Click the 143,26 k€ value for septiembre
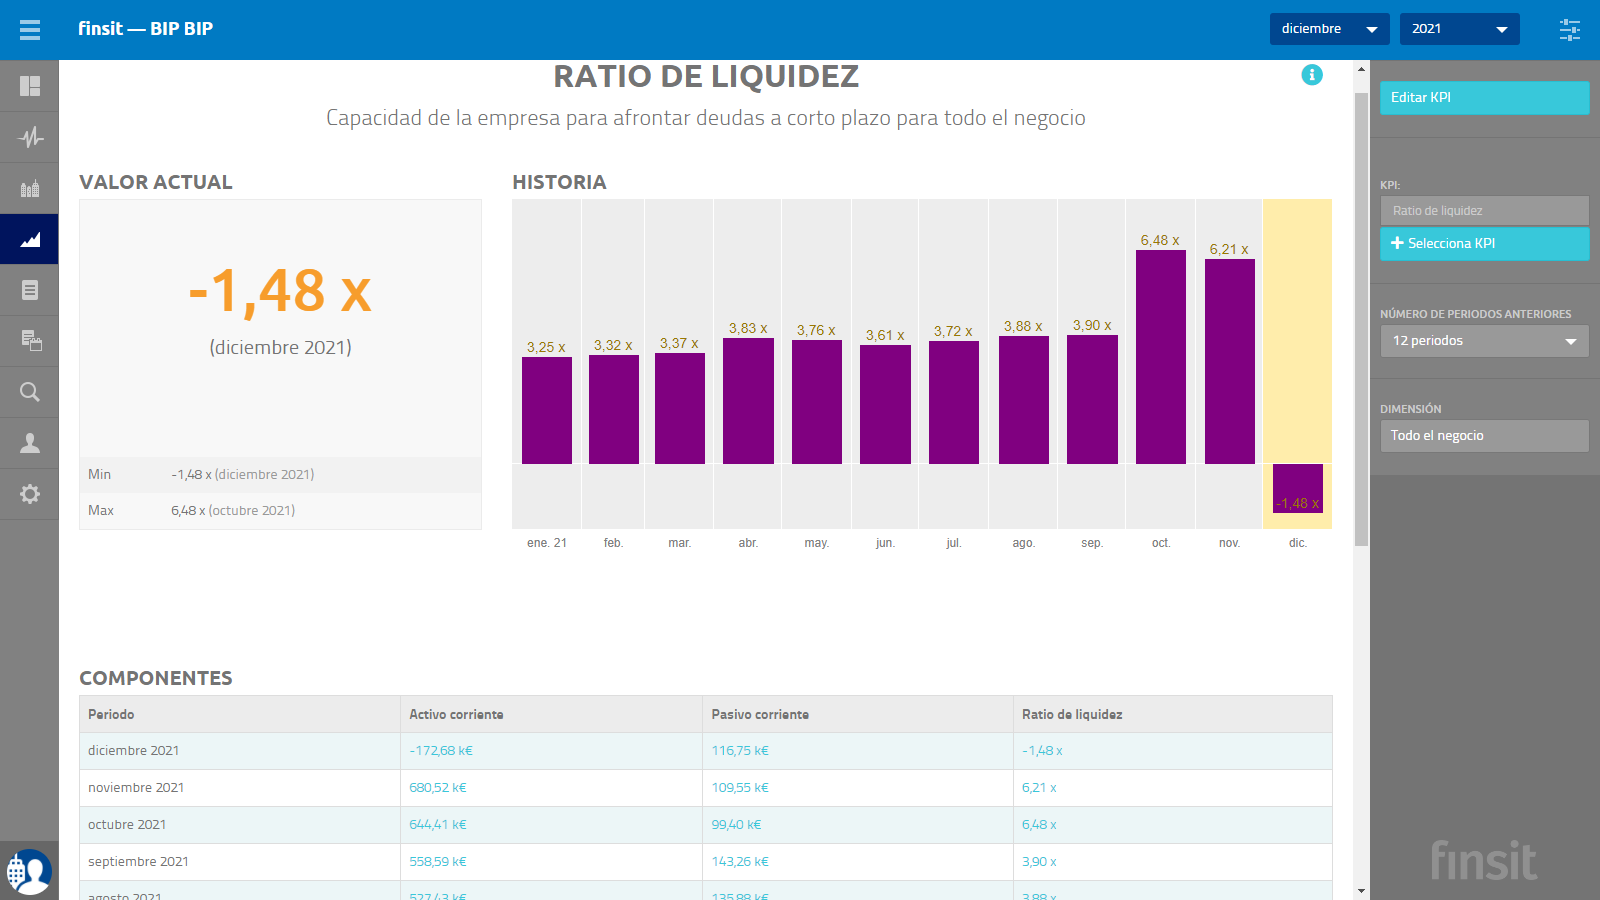The image size is (1600, 900). 740,862
